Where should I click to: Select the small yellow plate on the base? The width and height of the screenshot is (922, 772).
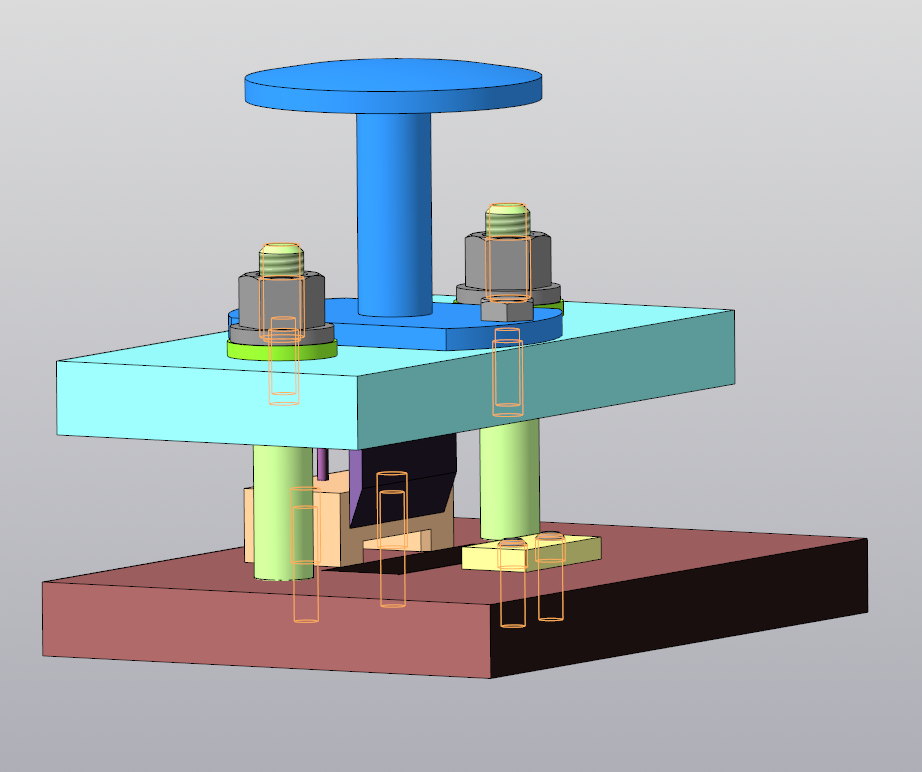click(x=580, y=550)
